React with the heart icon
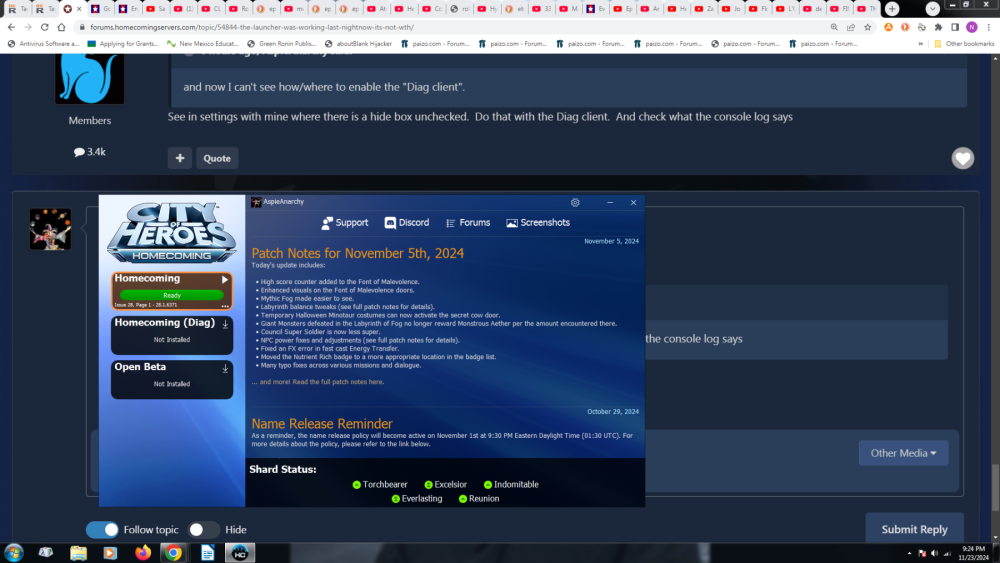 [962, 158]
